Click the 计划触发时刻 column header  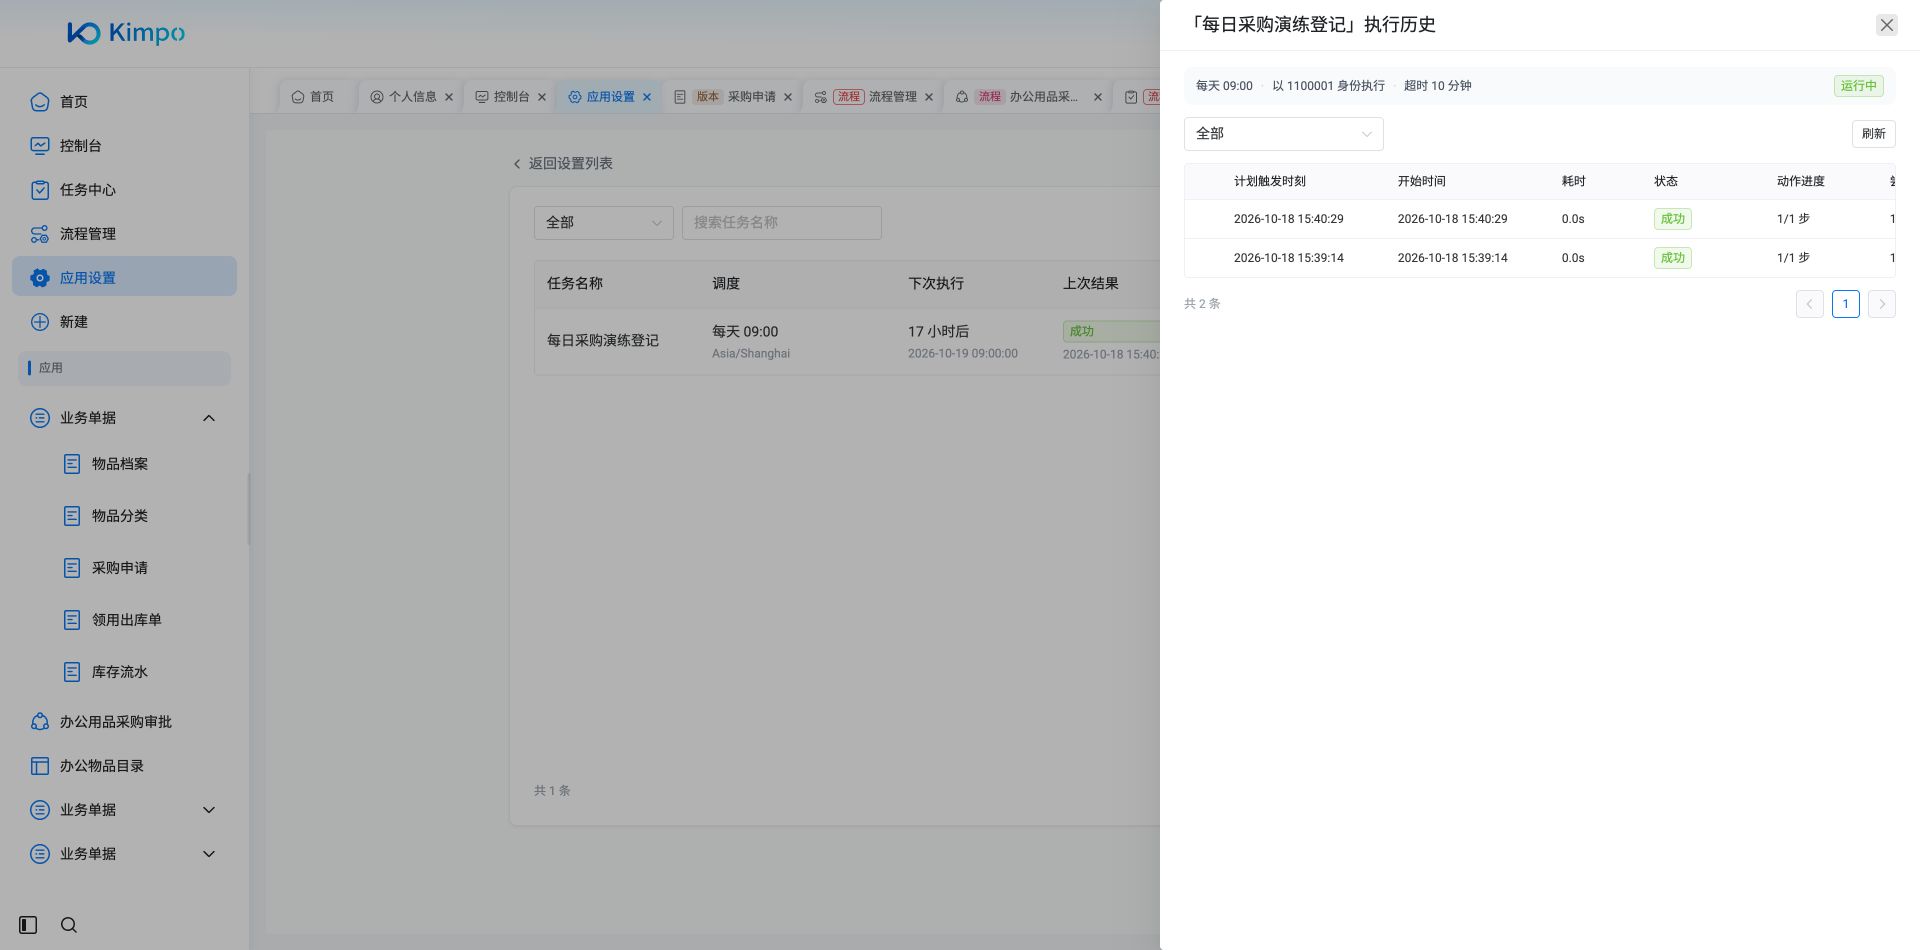[1269, 181]
